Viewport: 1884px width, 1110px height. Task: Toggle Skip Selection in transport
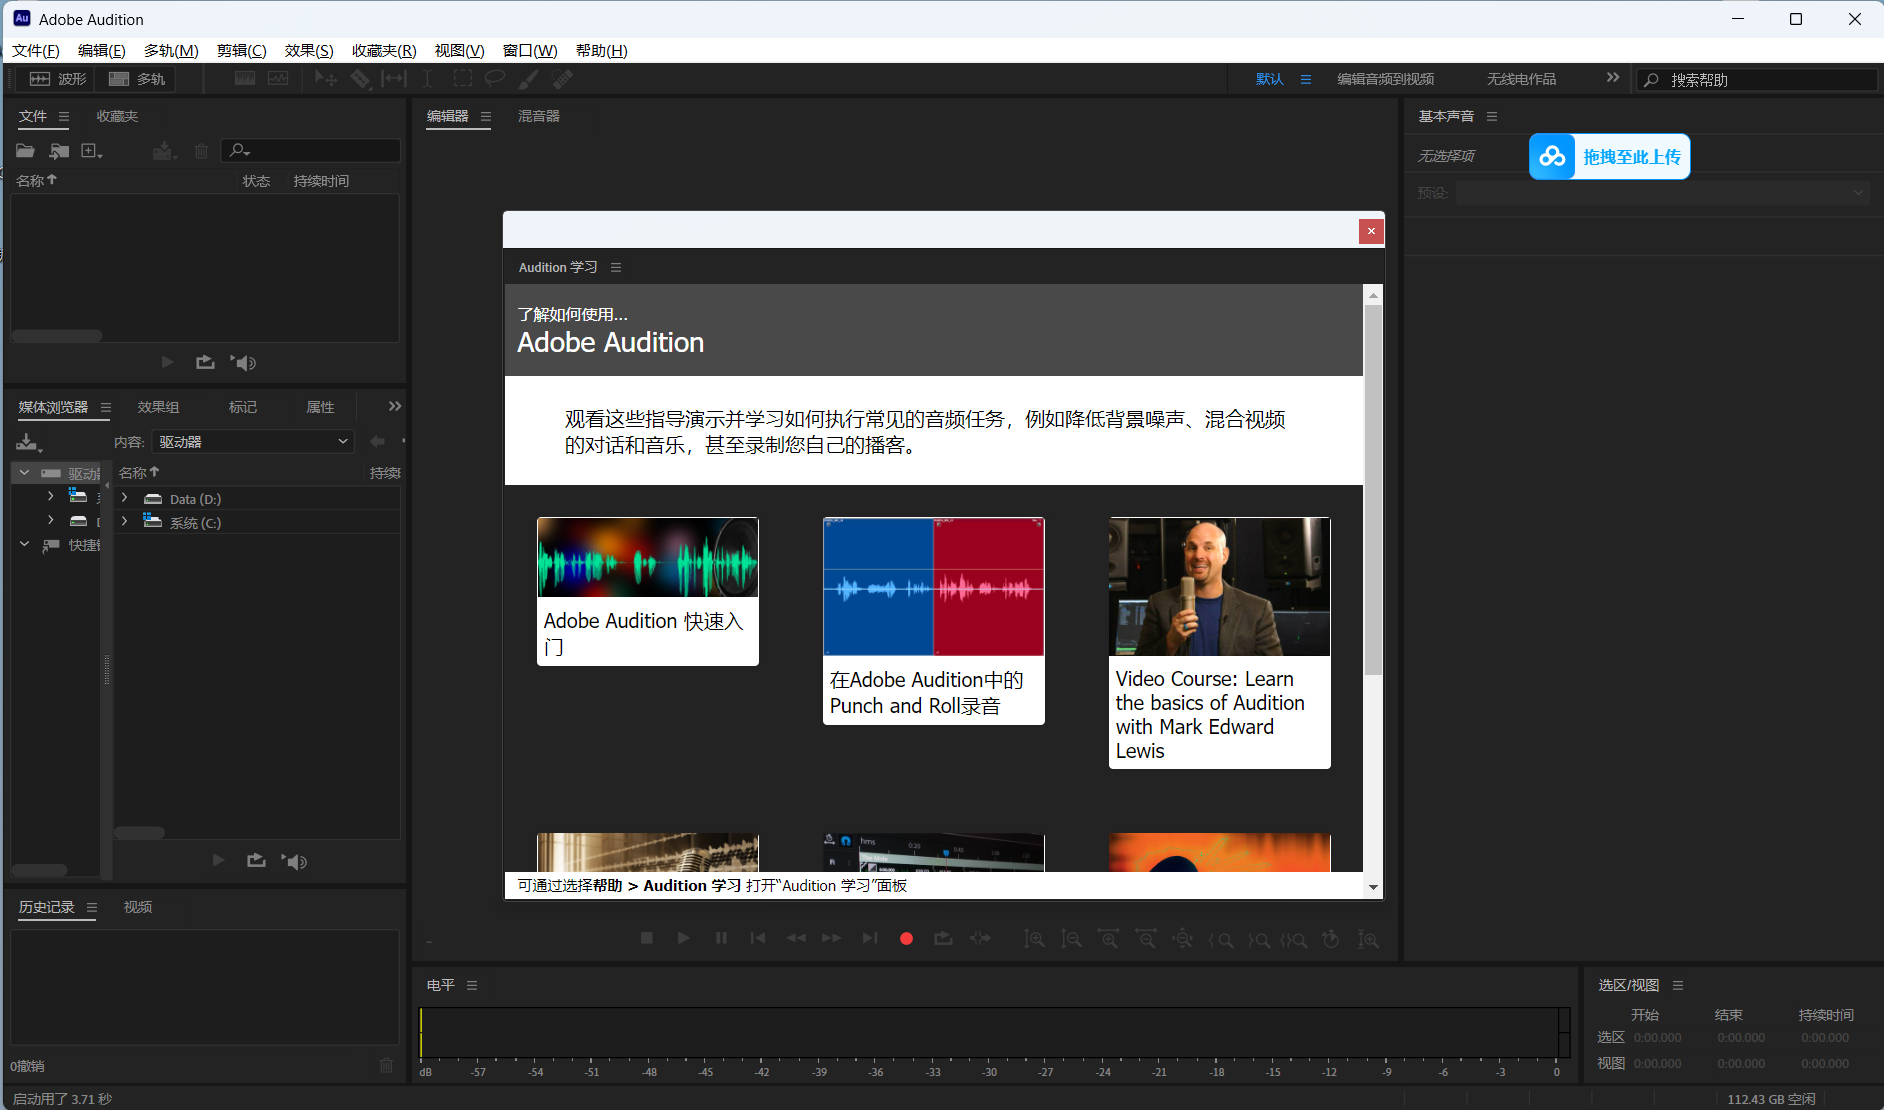click(x=980, y=938)
